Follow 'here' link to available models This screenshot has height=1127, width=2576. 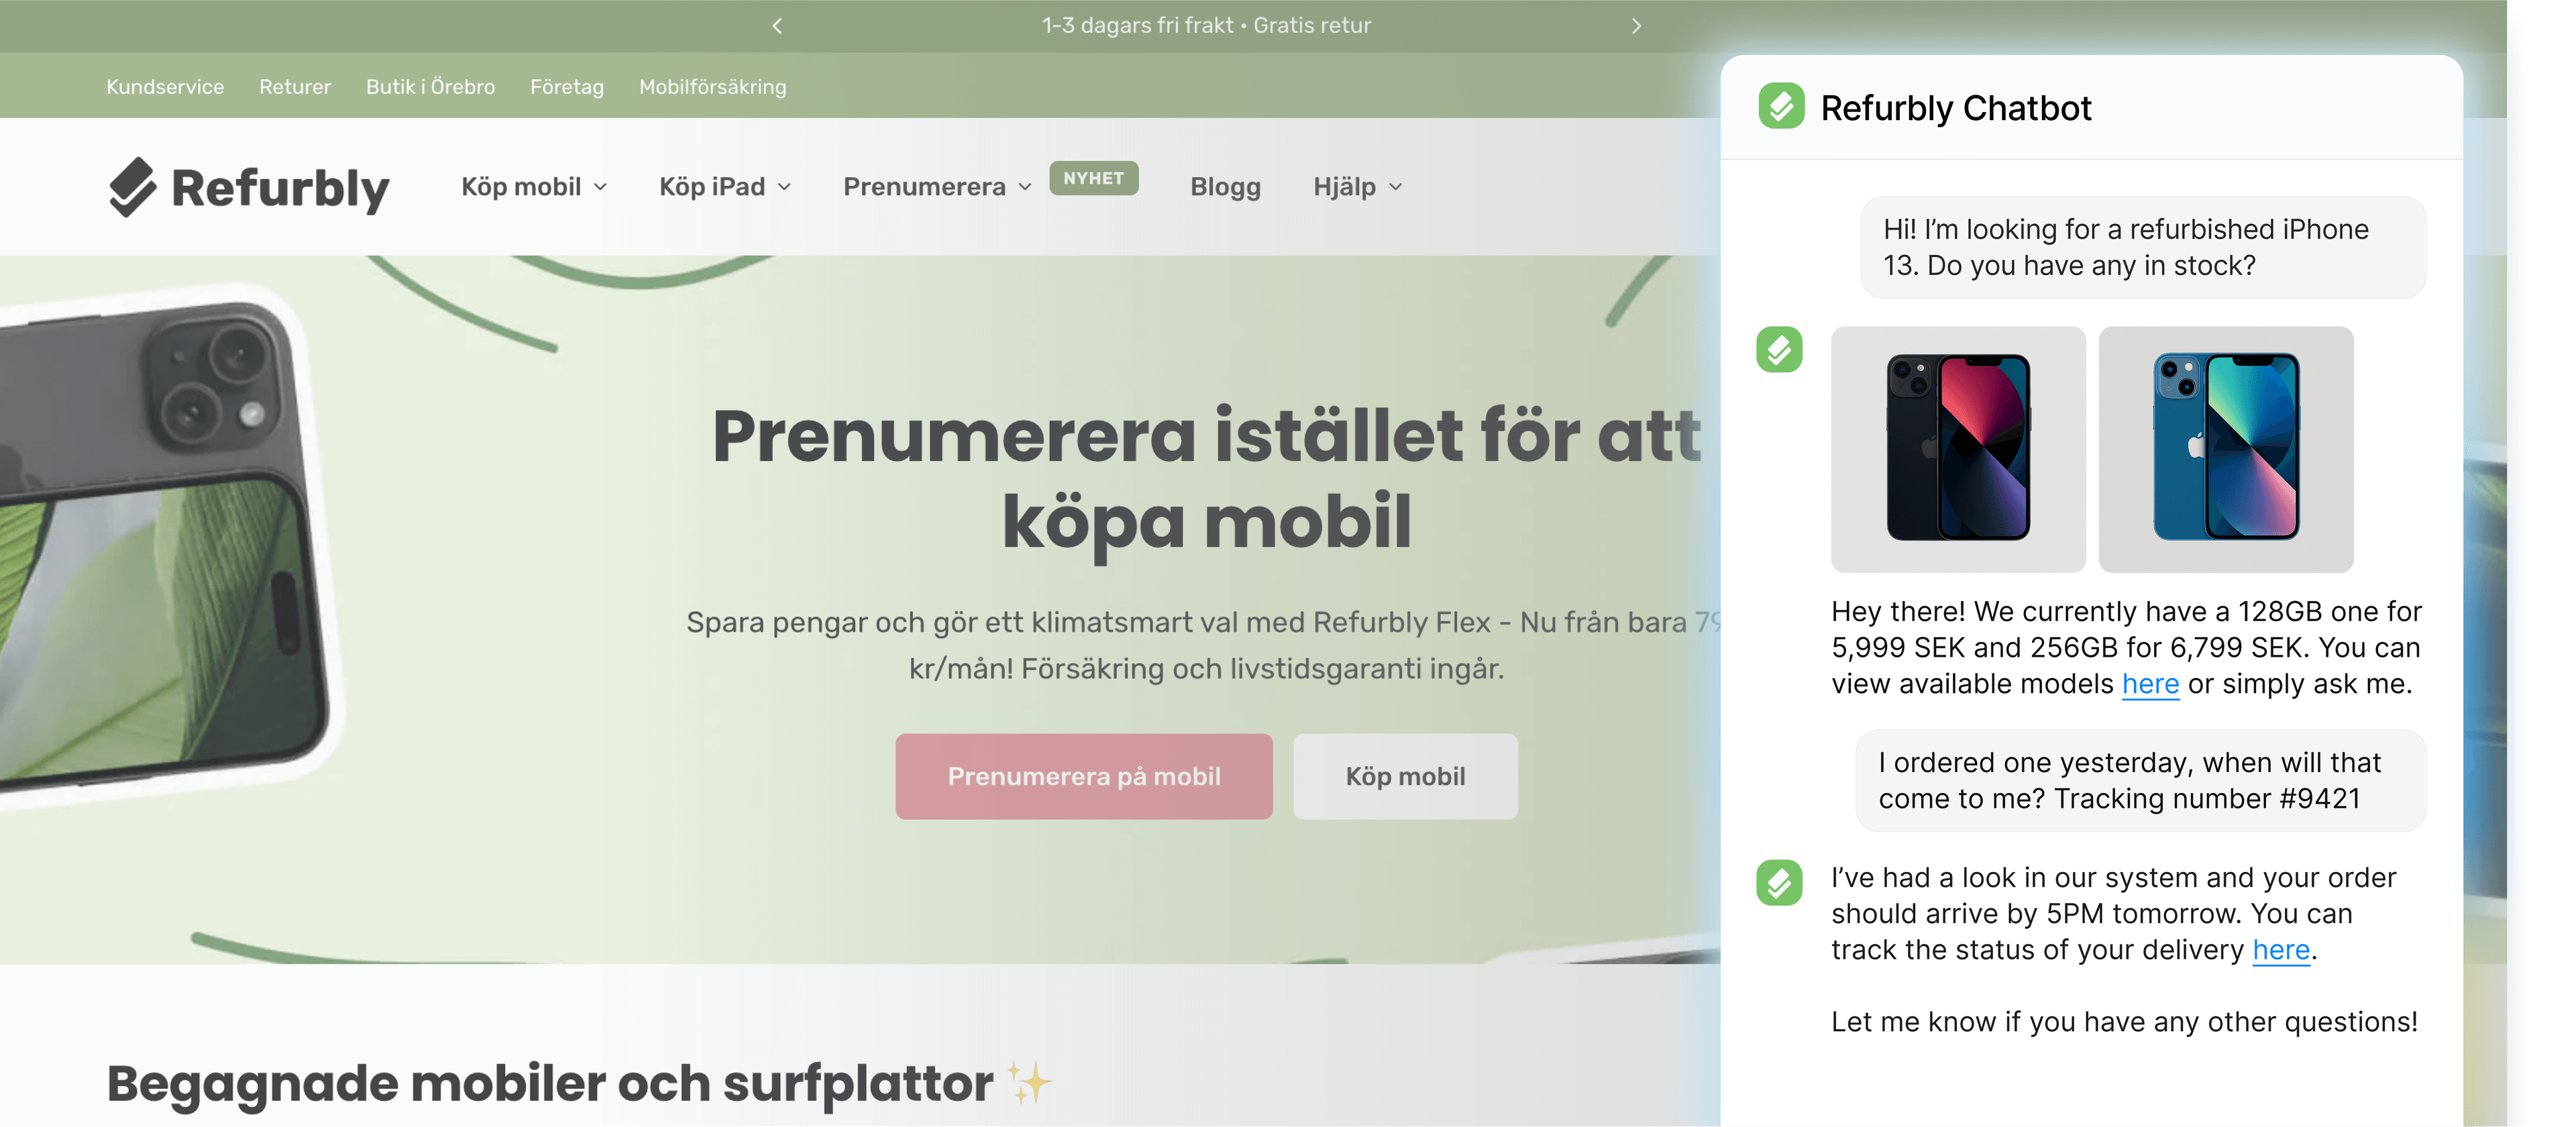2150,684
